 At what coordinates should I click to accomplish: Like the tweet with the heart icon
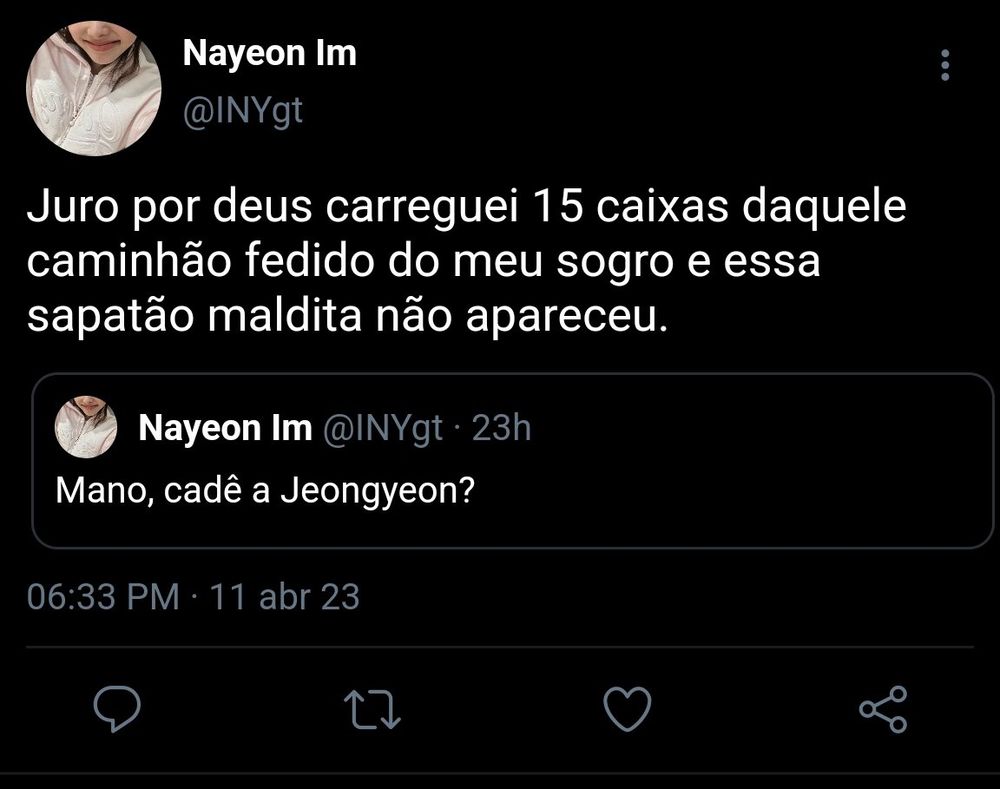(x=628, y=708)
